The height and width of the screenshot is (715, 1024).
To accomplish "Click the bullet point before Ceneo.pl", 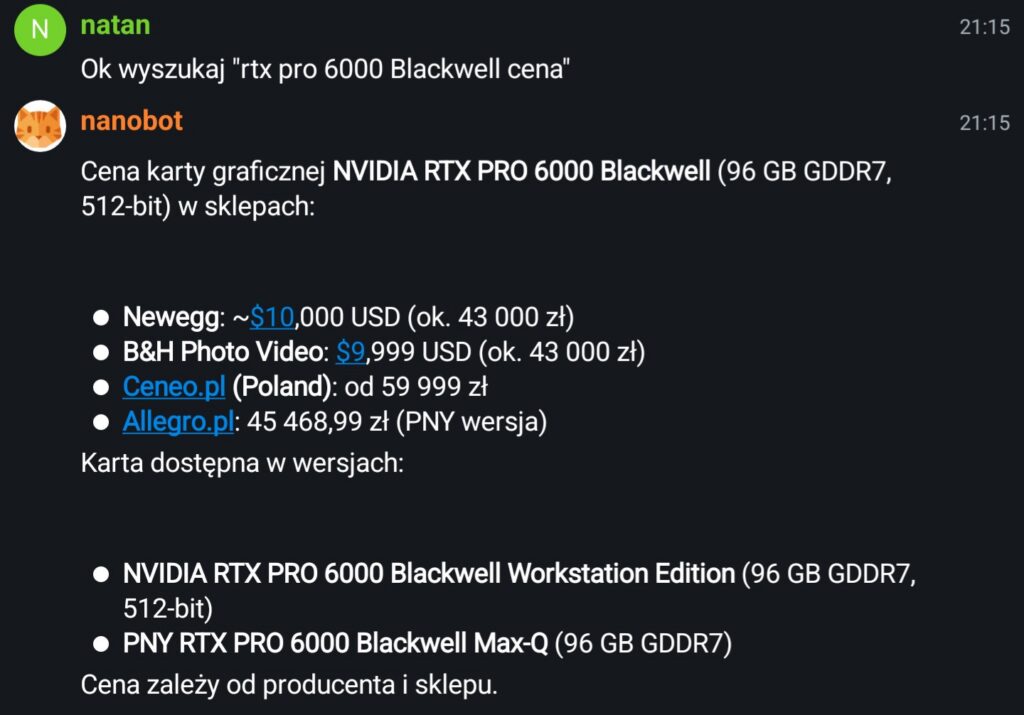I will point(100,387).
